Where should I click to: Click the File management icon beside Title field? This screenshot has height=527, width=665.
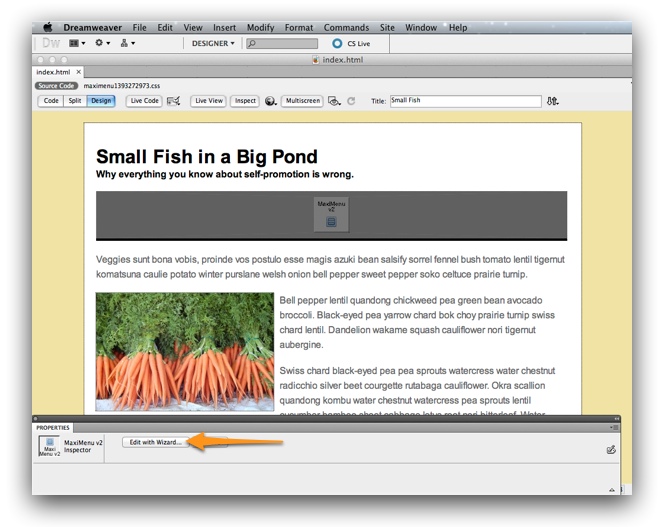point(553,101)
